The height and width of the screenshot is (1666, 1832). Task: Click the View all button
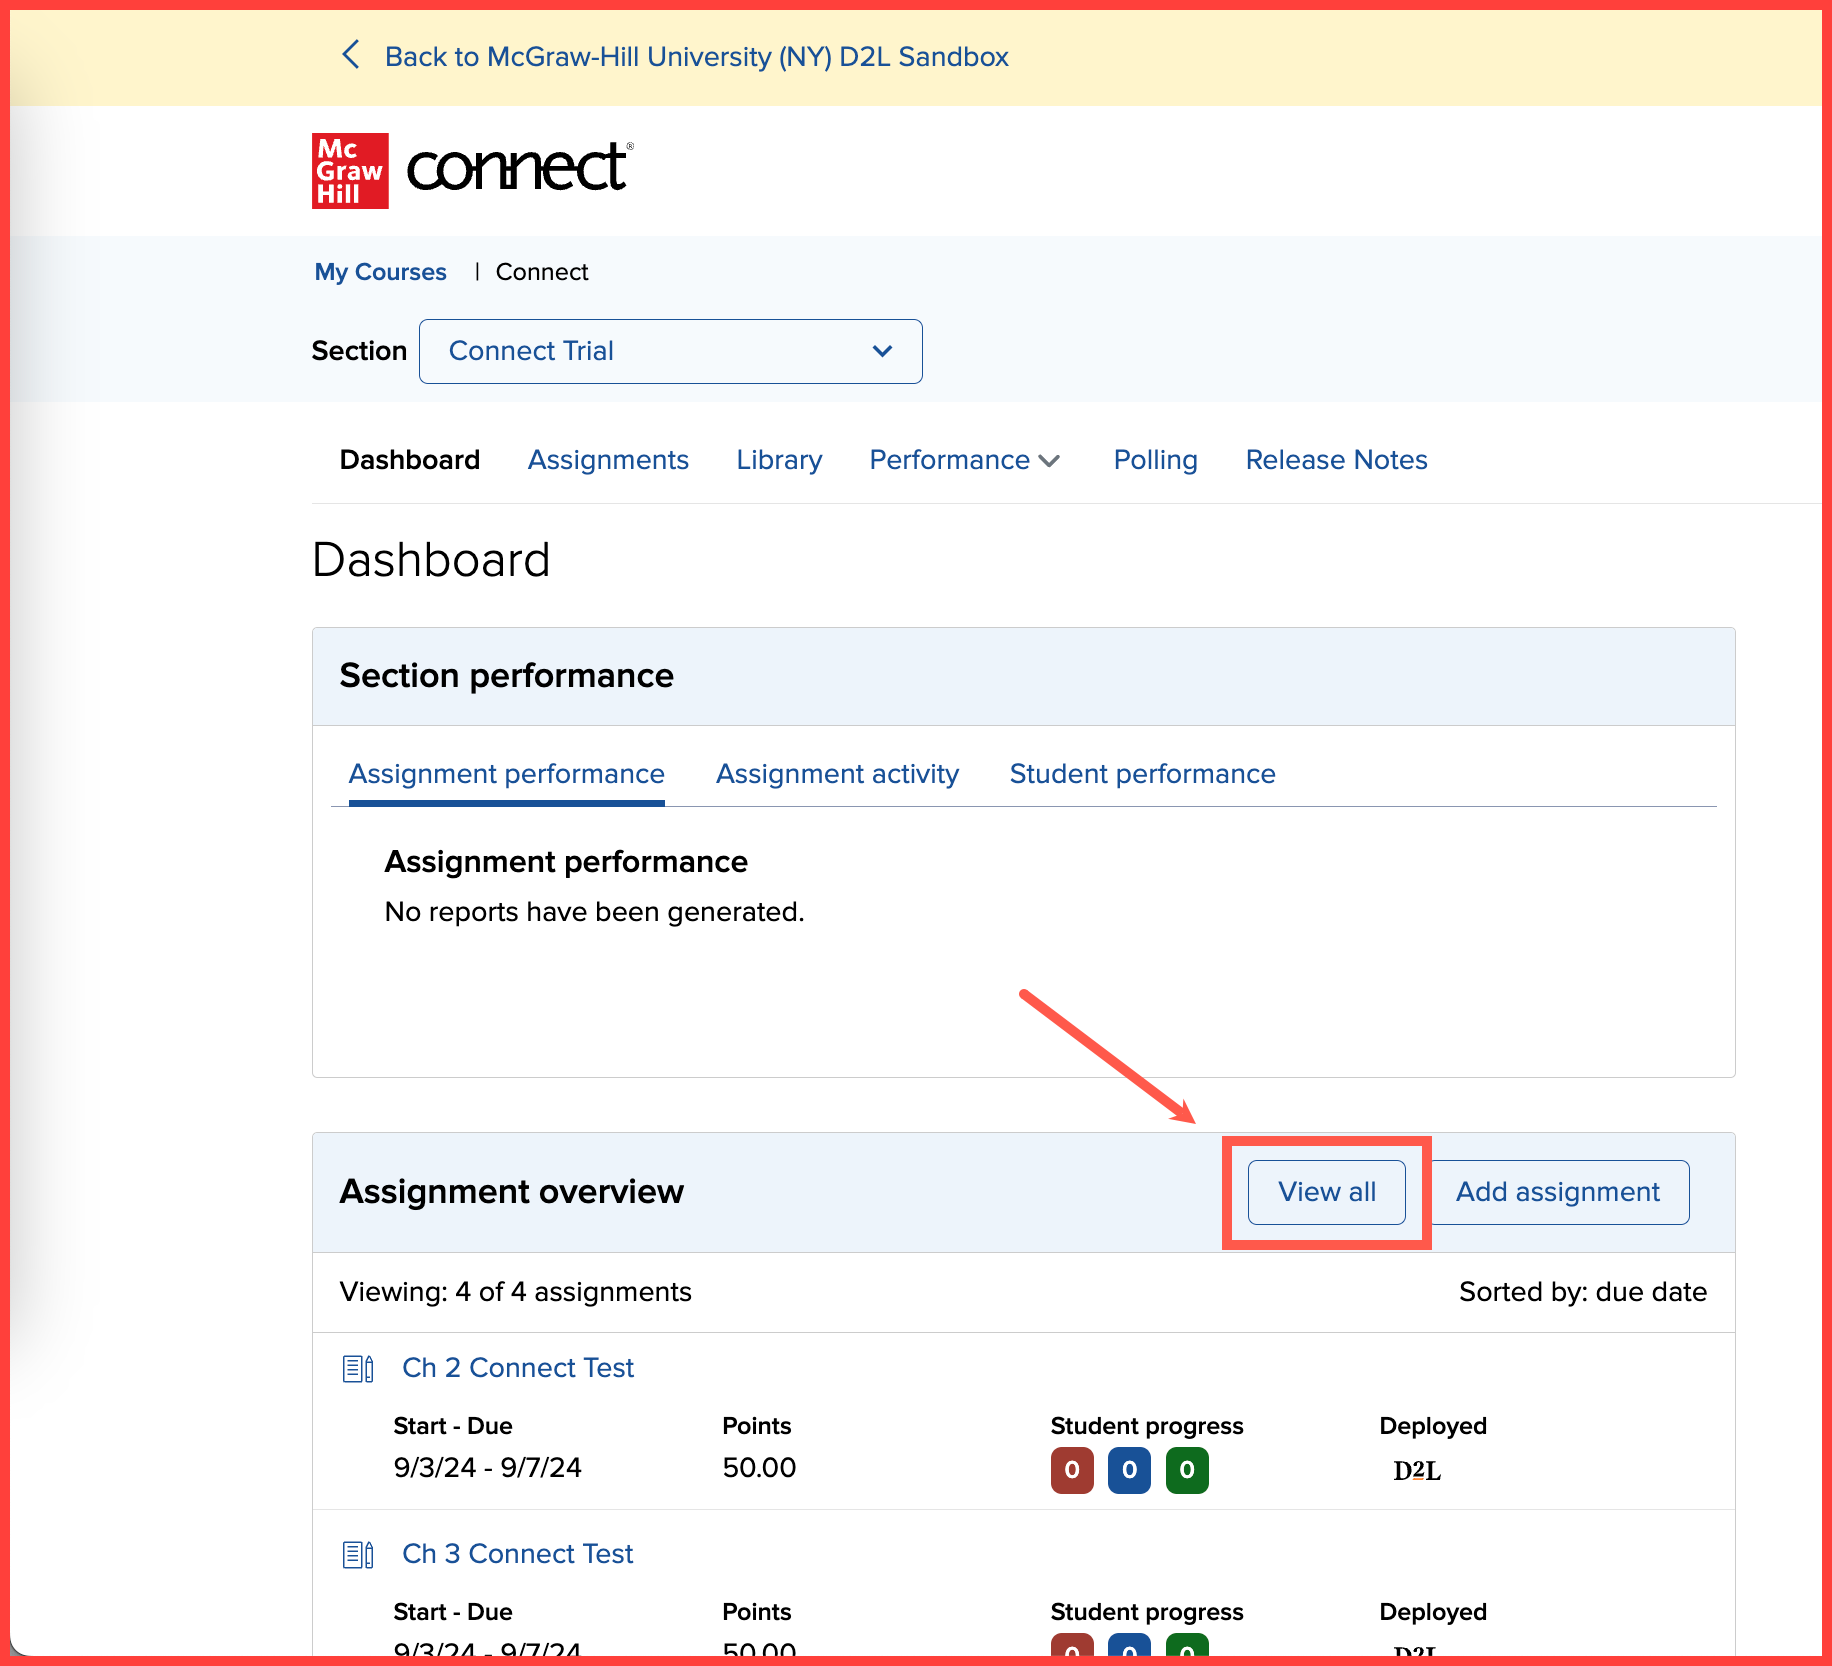pos(1326,1192)
